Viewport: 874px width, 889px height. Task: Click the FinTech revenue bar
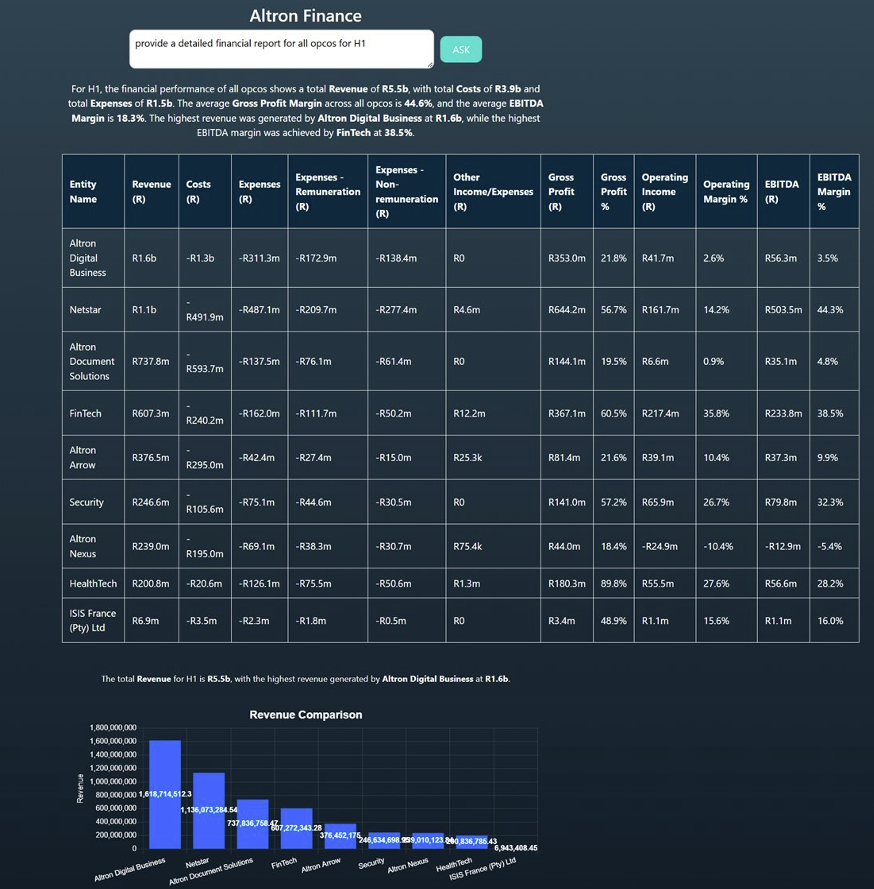(x=296, y=828)
